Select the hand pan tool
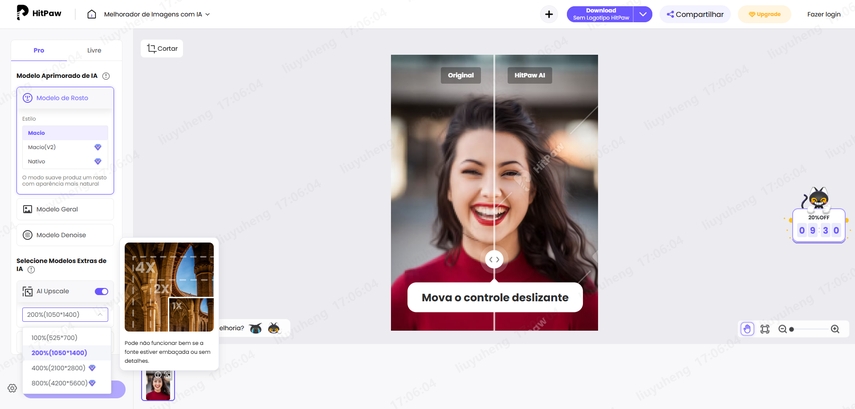This screenshot has width=855, height=409. click(x=747, y=329)
